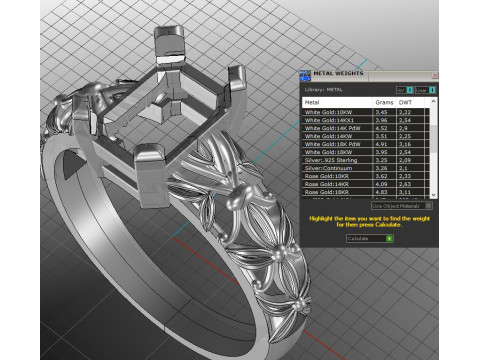
Task: Toggle the User library option
Action: 425,90
